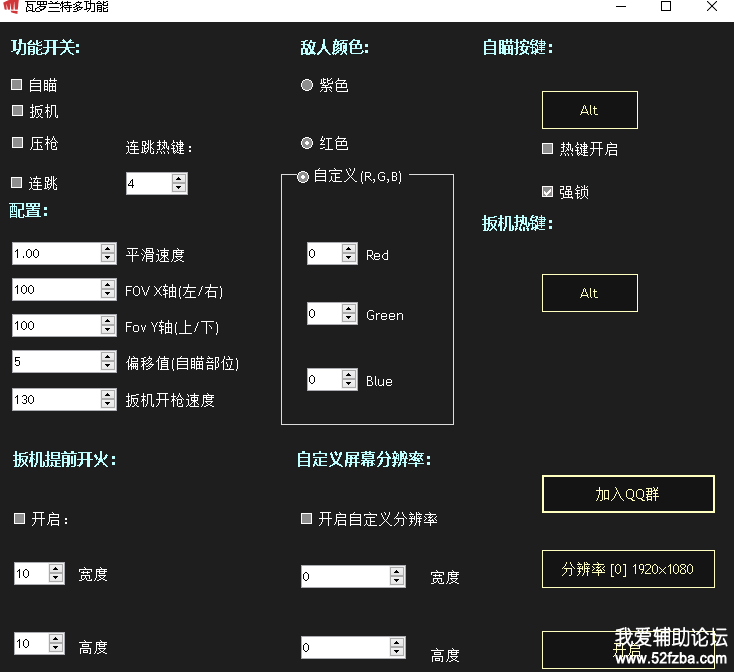This screenshot has width=734, height=672.
Task: Click the app icon in title bar
Action: 10,6
